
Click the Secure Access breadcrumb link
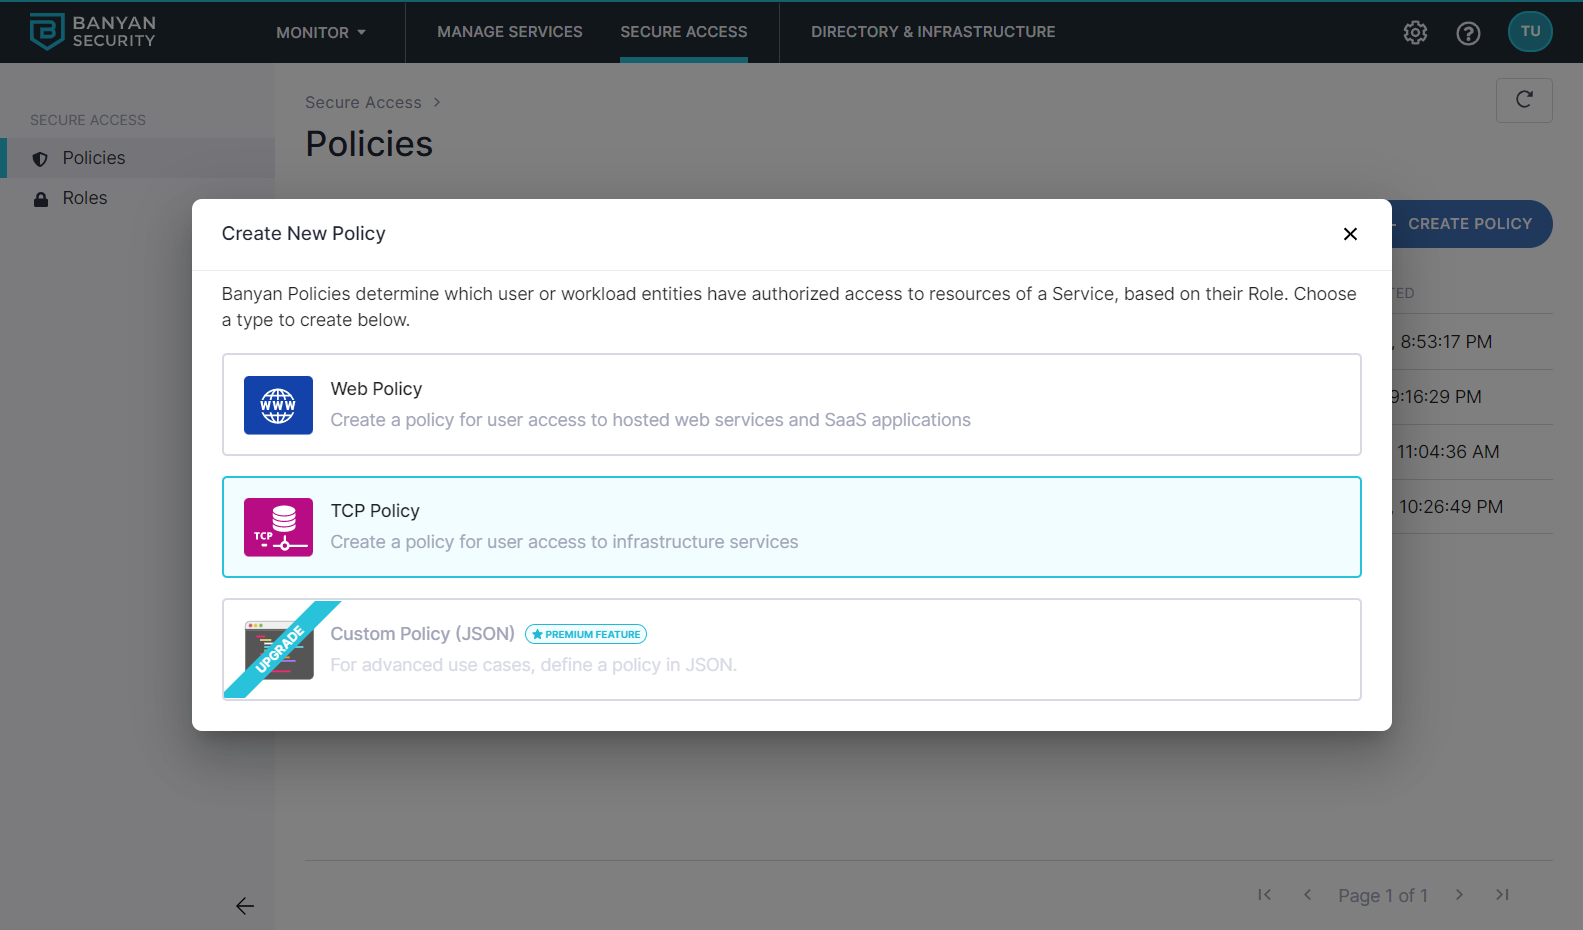[x=363, y=102]
